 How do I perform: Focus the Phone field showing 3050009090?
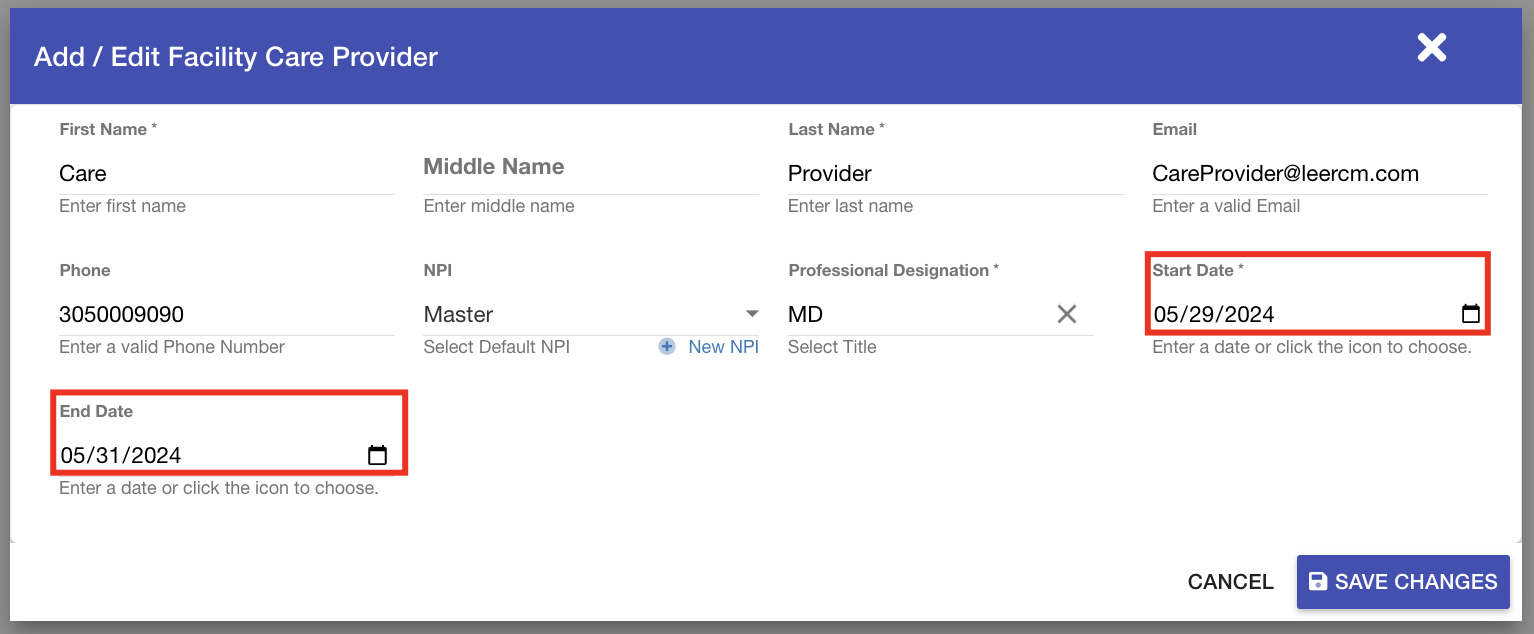pyautogui.click(x=226, y=315)
